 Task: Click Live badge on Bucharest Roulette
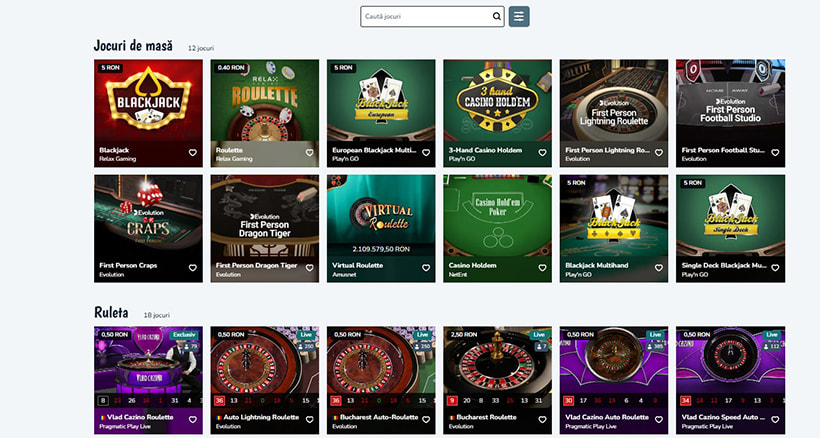coord(539,335)
